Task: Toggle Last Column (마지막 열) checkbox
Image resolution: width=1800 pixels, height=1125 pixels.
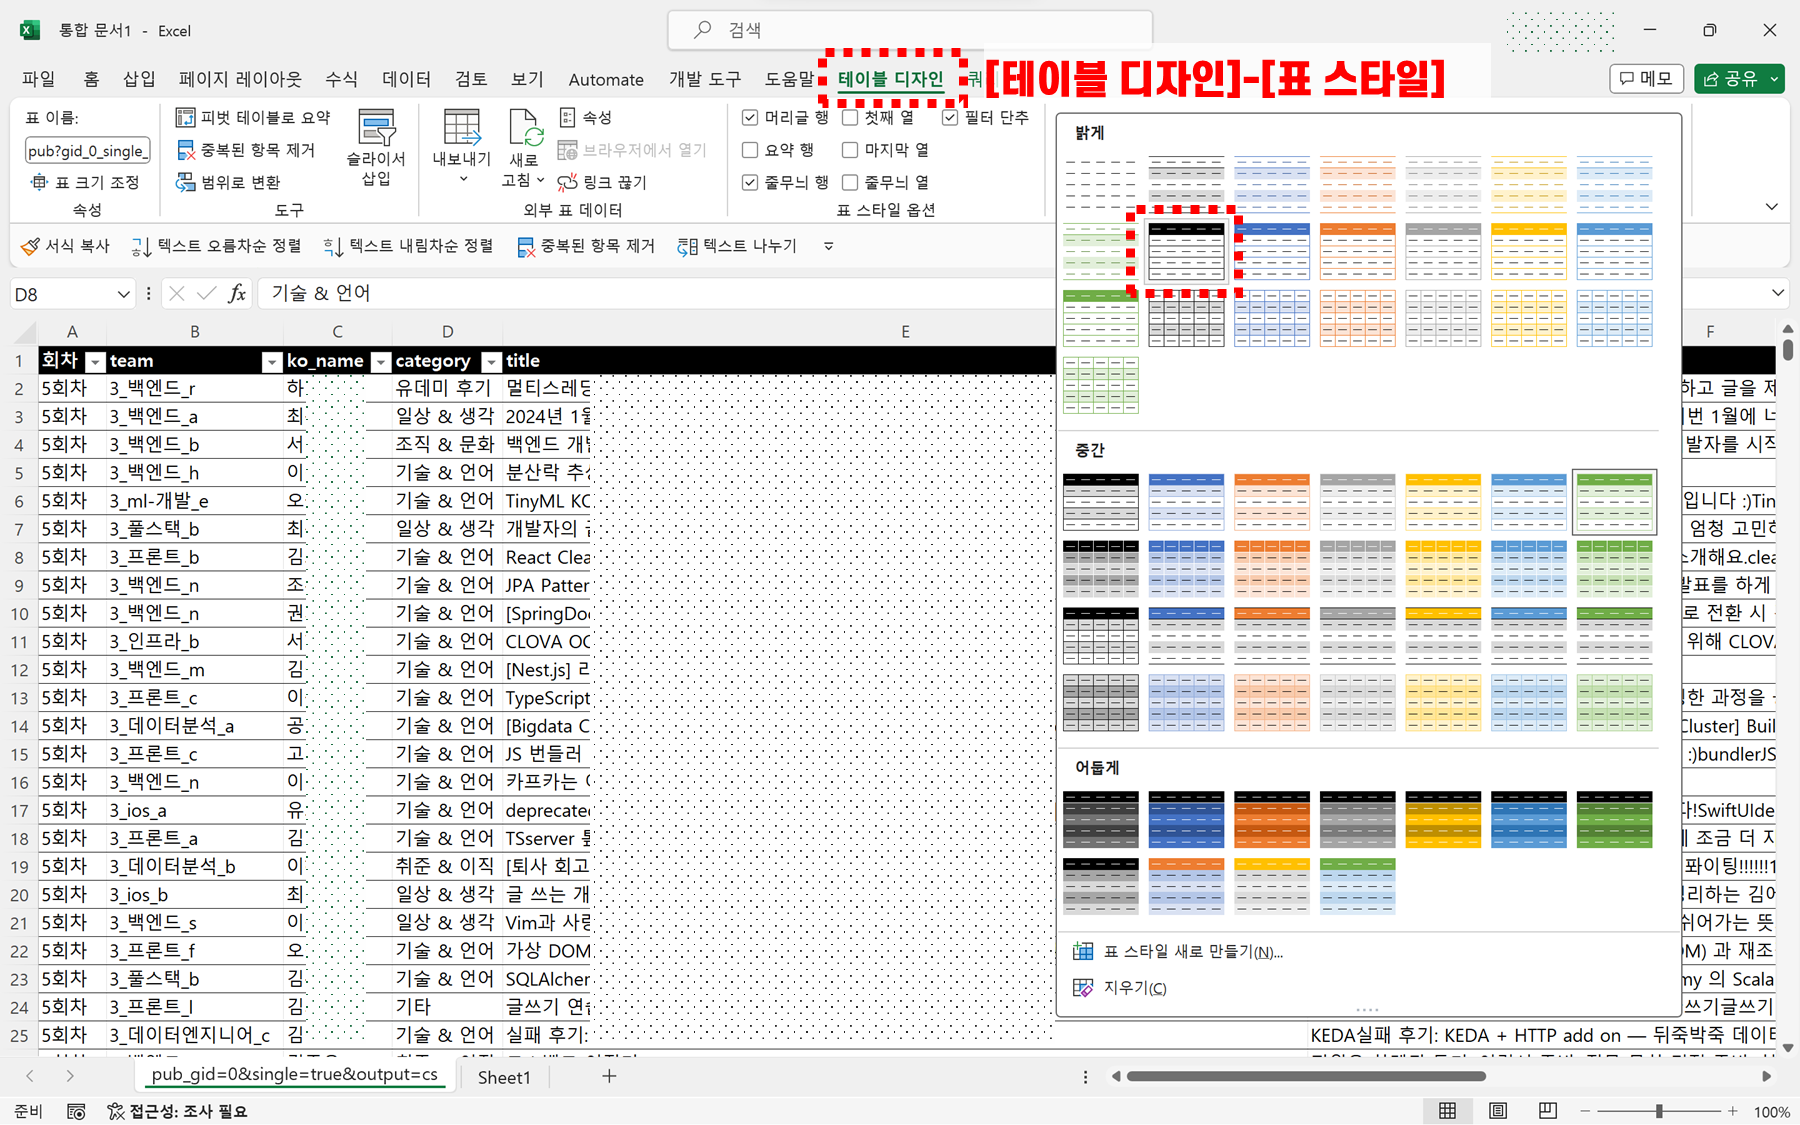Action: click(x=850, y=150)
